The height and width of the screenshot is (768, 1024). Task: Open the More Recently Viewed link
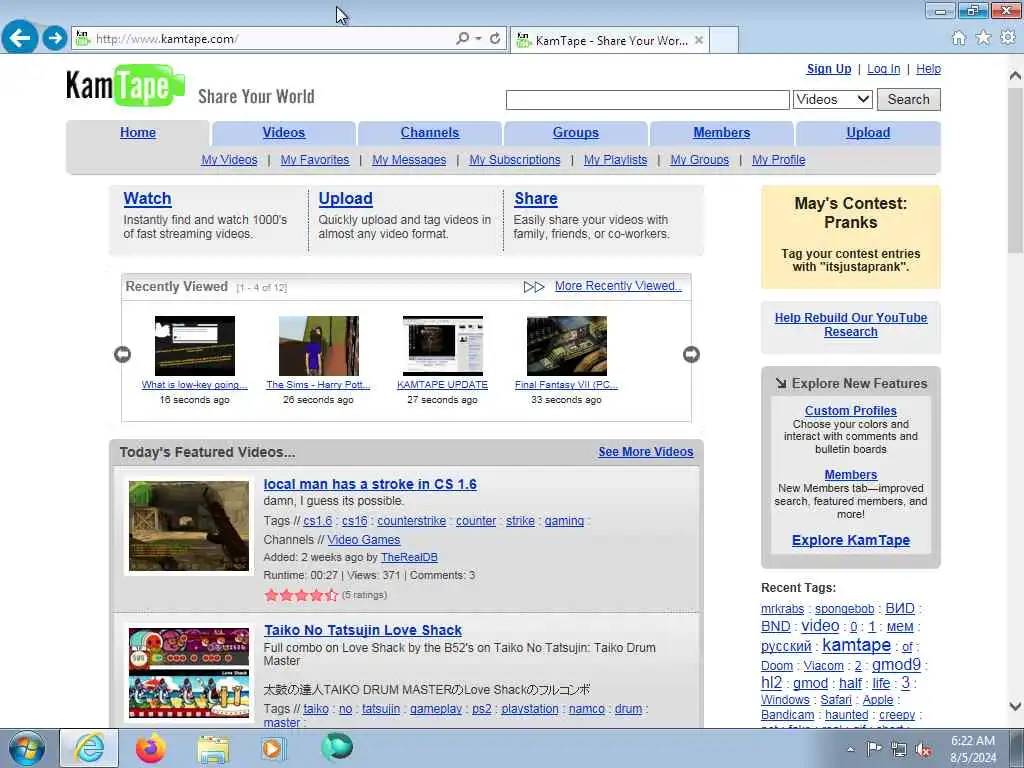pyautogui.click(x=618, y=286)
